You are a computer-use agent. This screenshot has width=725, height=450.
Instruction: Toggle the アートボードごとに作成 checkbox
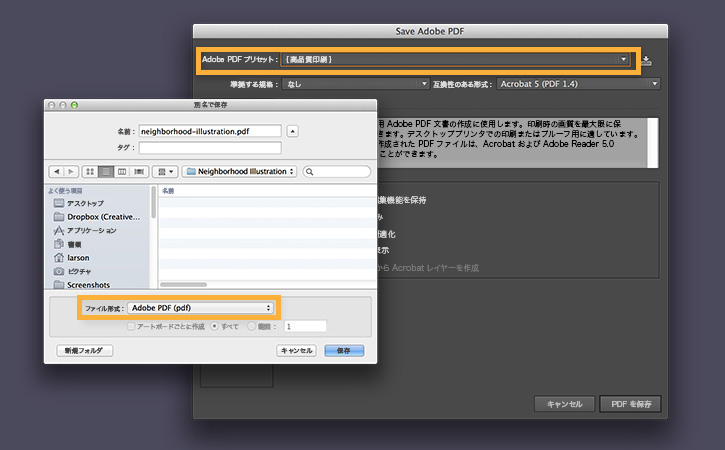click(x=131, y=327)
